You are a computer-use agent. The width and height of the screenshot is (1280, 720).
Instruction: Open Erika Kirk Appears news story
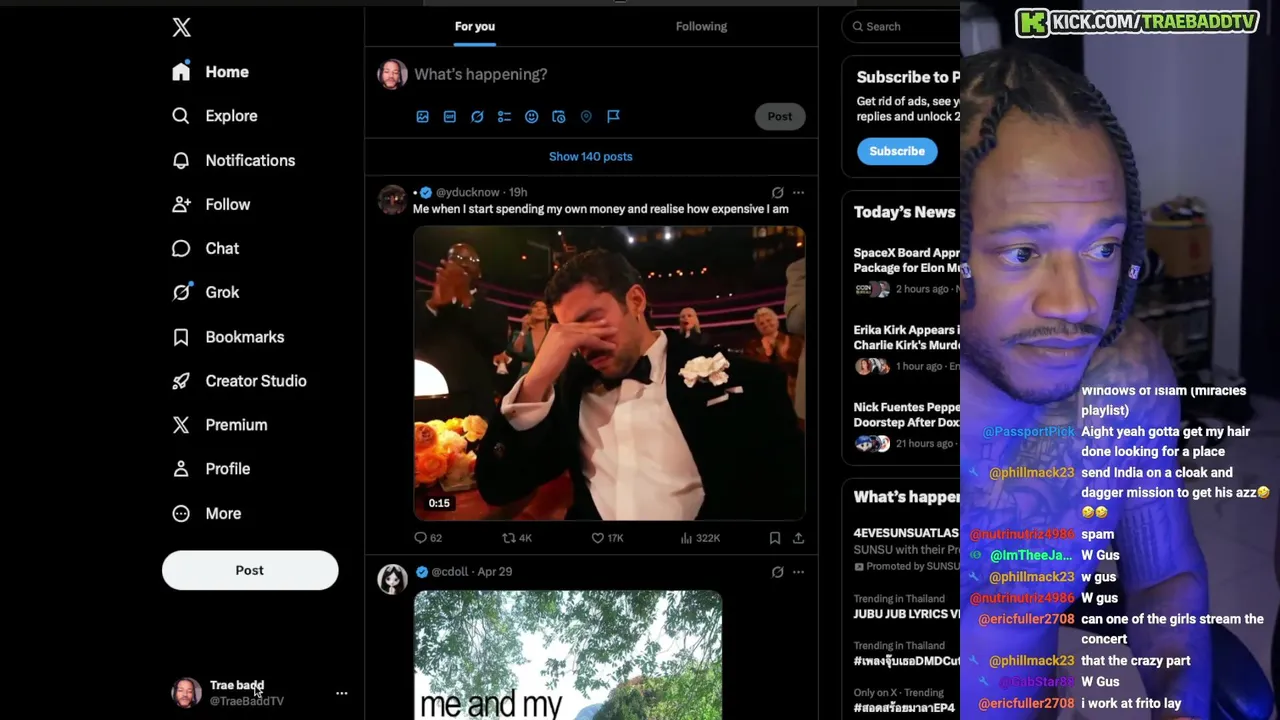click(906, 348)
